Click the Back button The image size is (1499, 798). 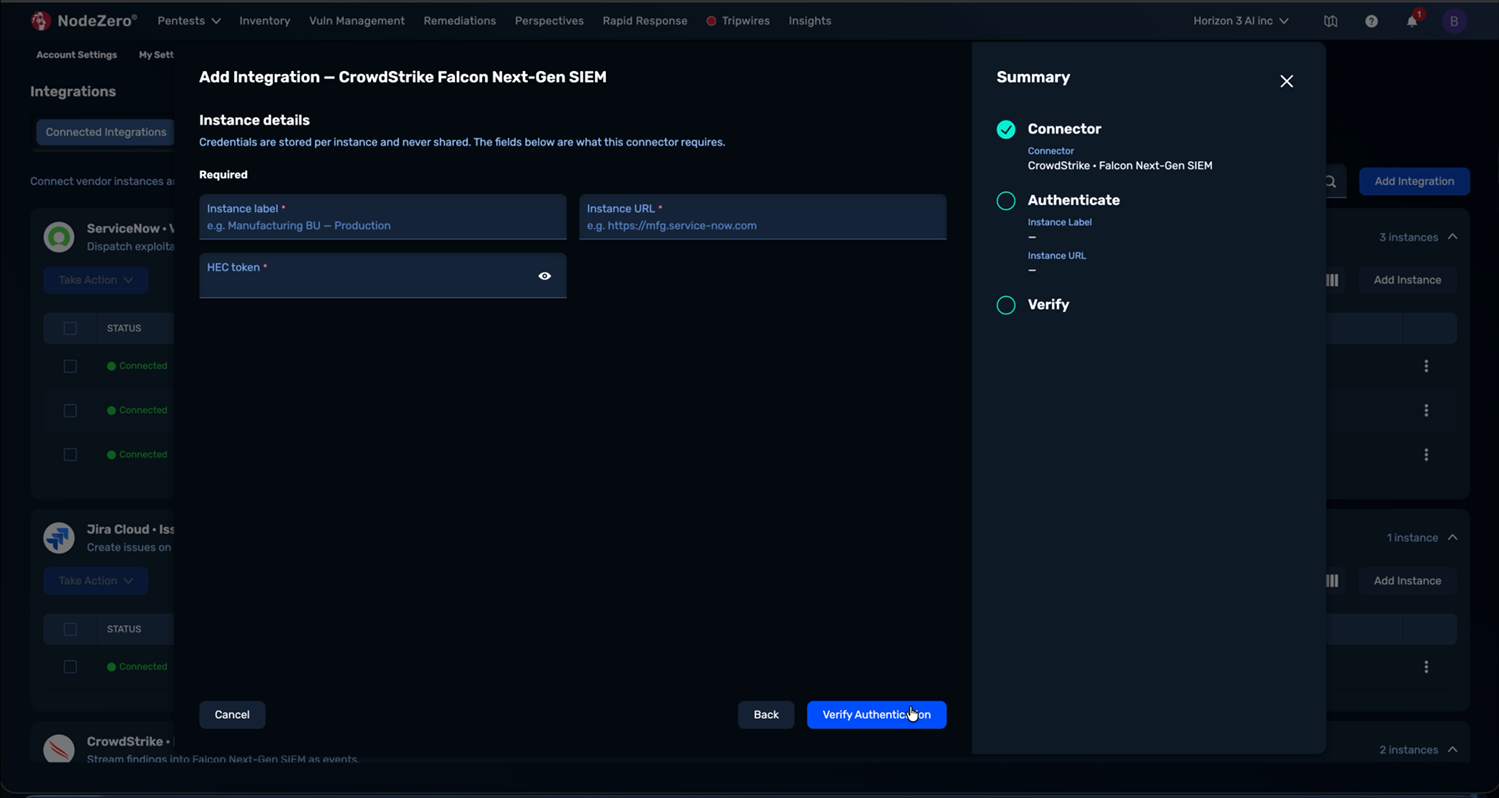tap(766, 715)
